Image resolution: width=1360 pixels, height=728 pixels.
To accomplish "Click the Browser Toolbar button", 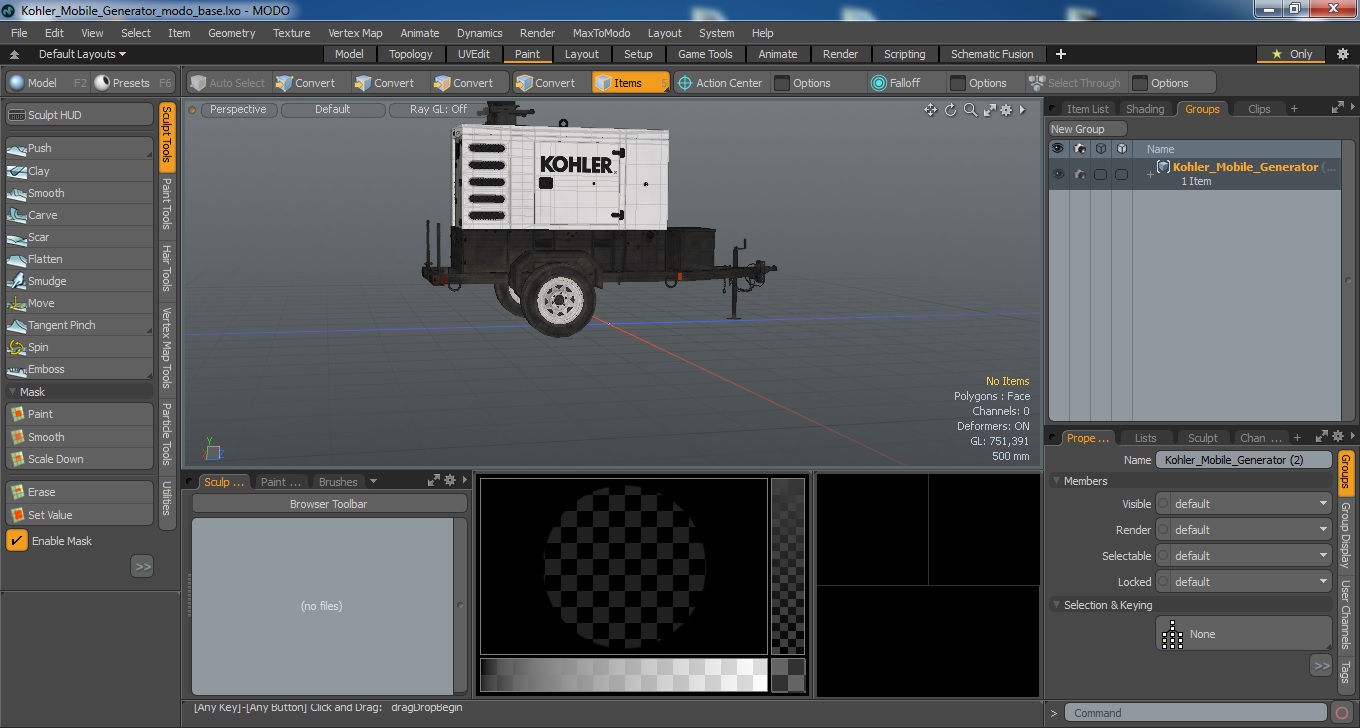I will tap(328, 504).
